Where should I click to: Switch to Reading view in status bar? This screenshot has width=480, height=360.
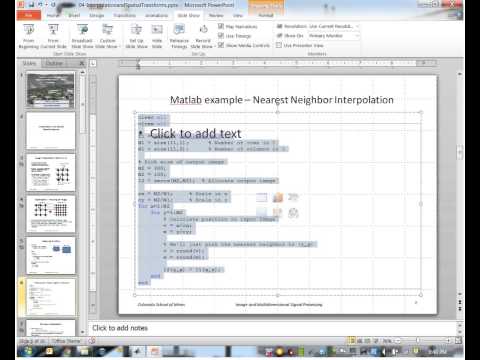368,341
